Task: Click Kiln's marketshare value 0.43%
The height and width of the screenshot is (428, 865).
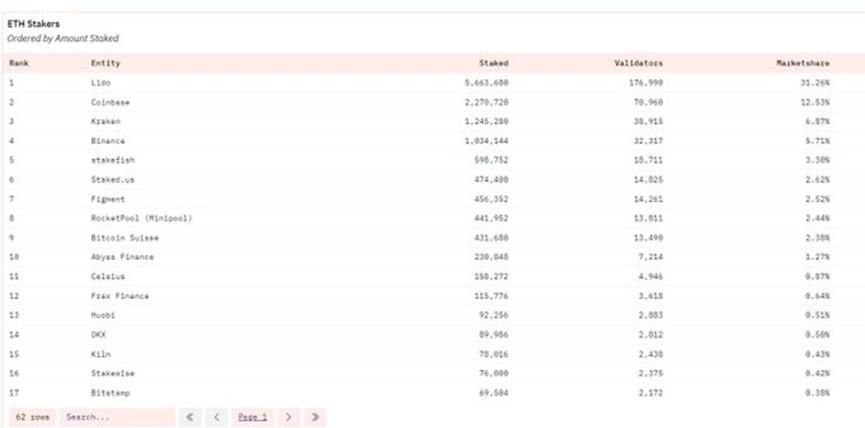Action: pos(818,354)
